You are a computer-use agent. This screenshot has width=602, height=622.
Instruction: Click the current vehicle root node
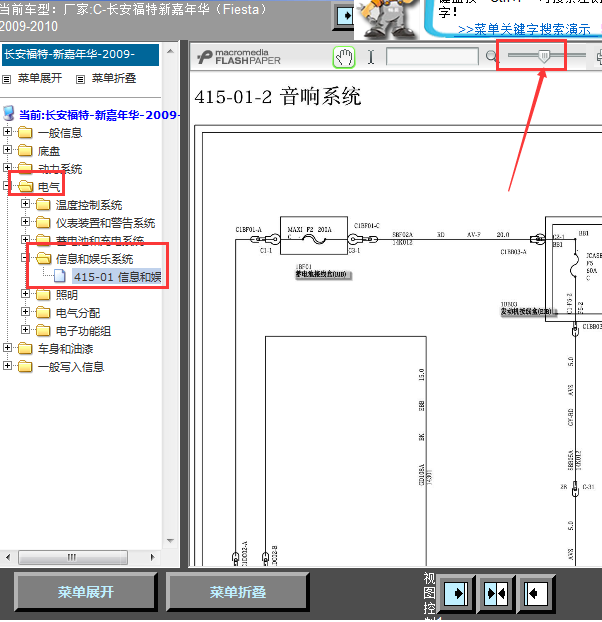[99, 115]
